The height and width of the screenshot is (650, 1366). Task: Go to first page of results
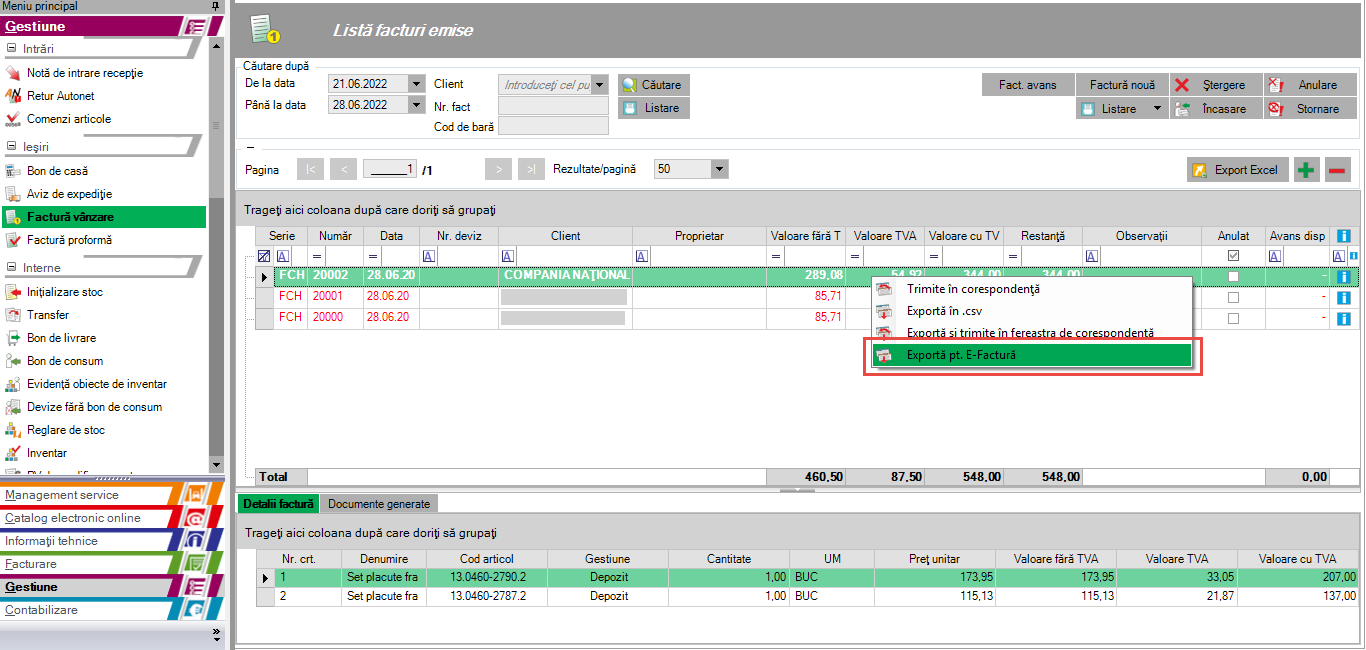(311, 170)
